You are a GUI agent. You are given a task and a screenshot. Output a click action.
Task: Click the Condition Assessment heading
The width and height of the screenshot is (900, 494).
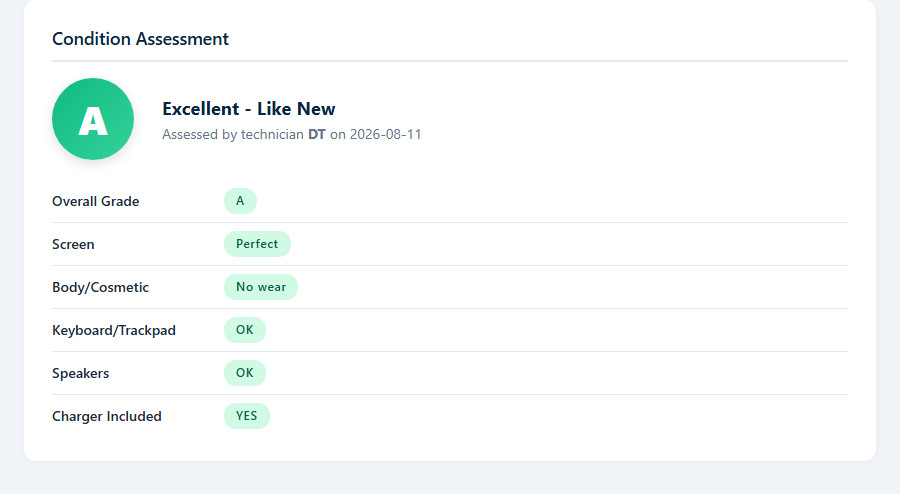[x=140, y=39]
